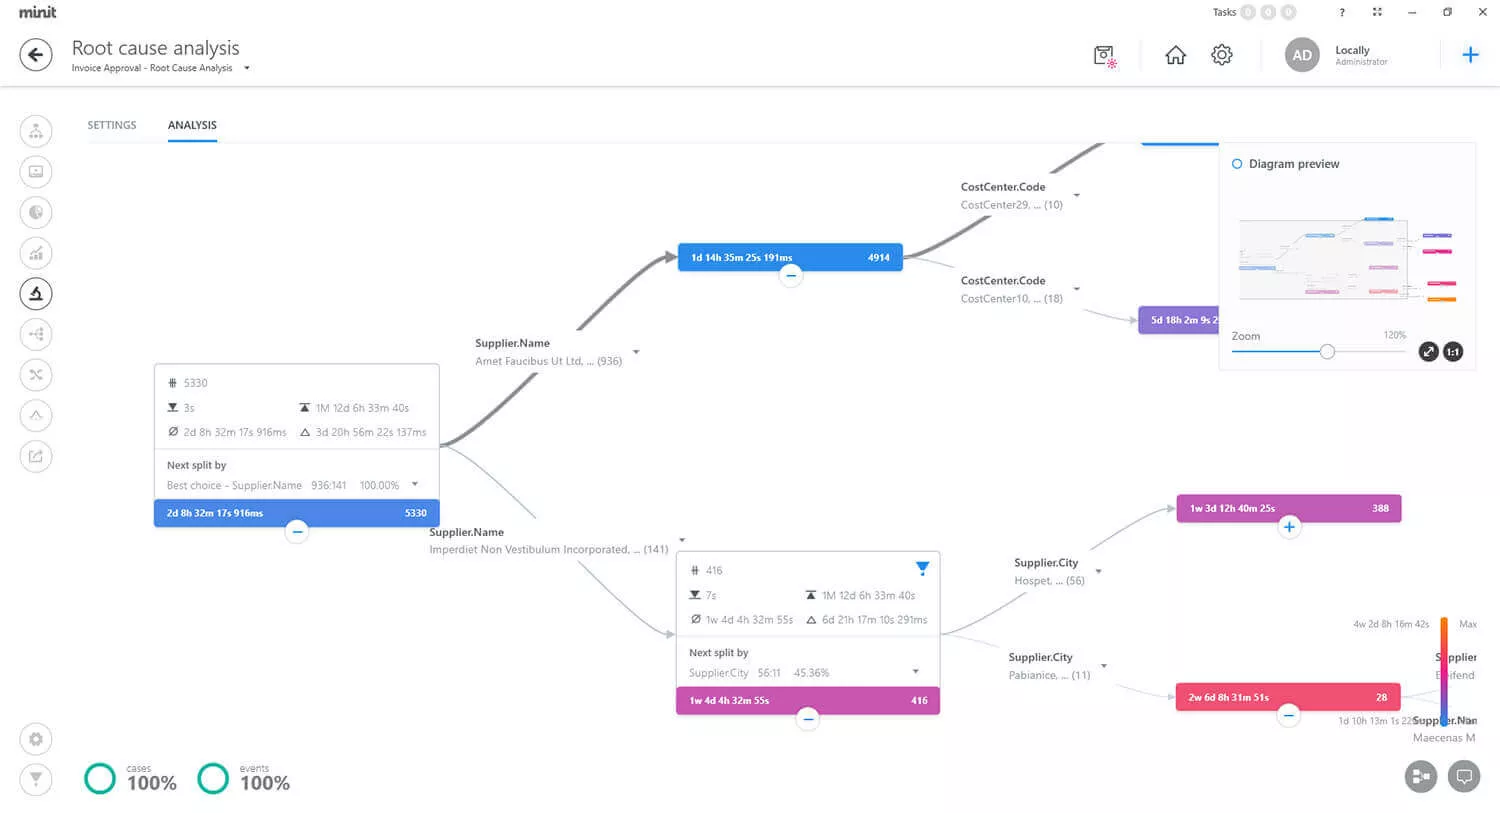Toggle the Diagram preview radio circle
This screenshot has height=813, width=1500.
point(1237,164)
